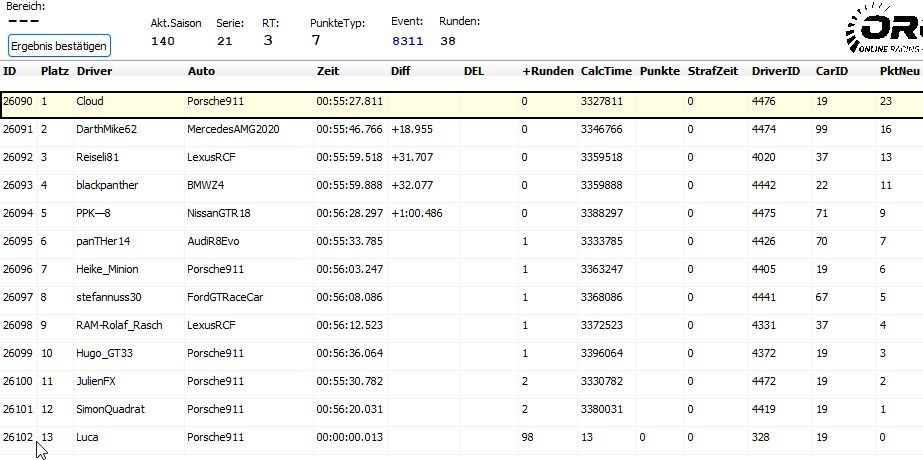This screenshot has height=460, width=923.
Task: Click the Ergebnis bestätigen button
Action: coord(59,46)
